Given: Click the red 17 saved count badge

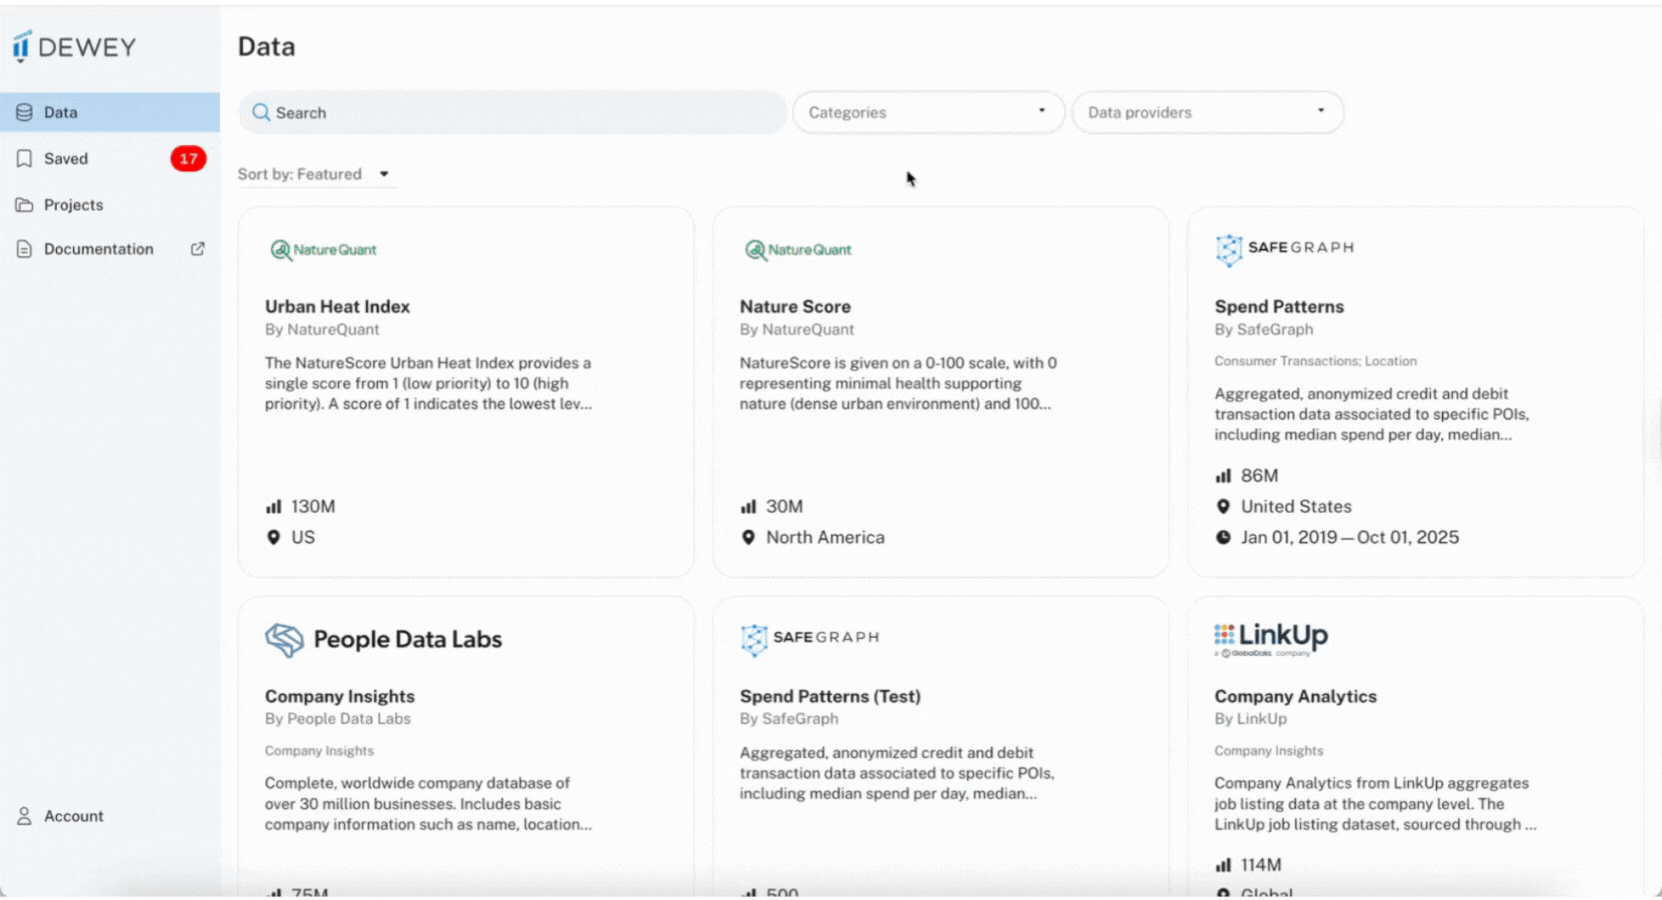Looking at the screenshot, I should [188, 159].
